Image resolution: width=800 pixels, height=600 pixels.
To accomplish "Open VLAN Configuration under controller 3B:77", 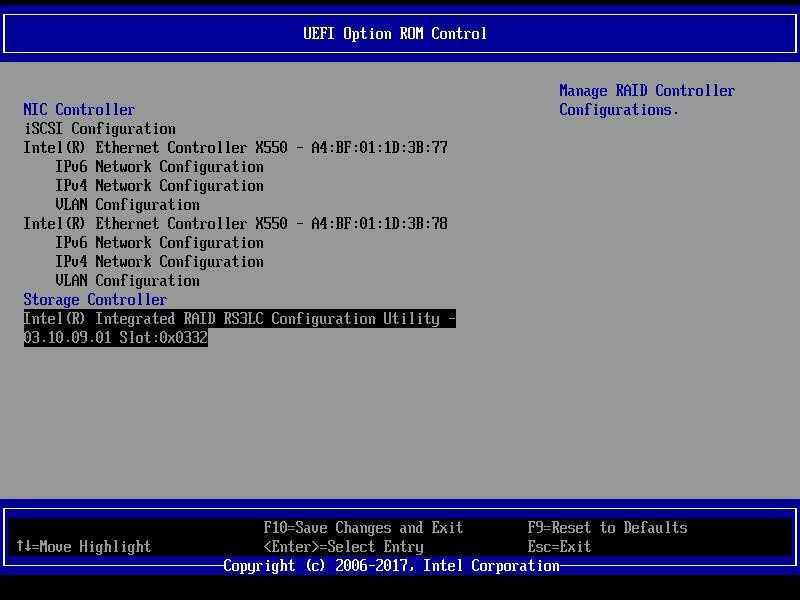I will coord(127,205).
